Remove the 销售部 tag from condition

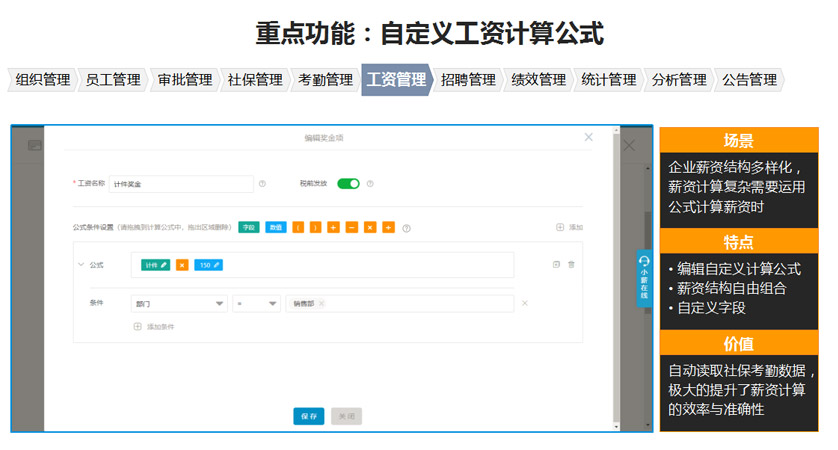pyautogui.click(x=321, y=304)
